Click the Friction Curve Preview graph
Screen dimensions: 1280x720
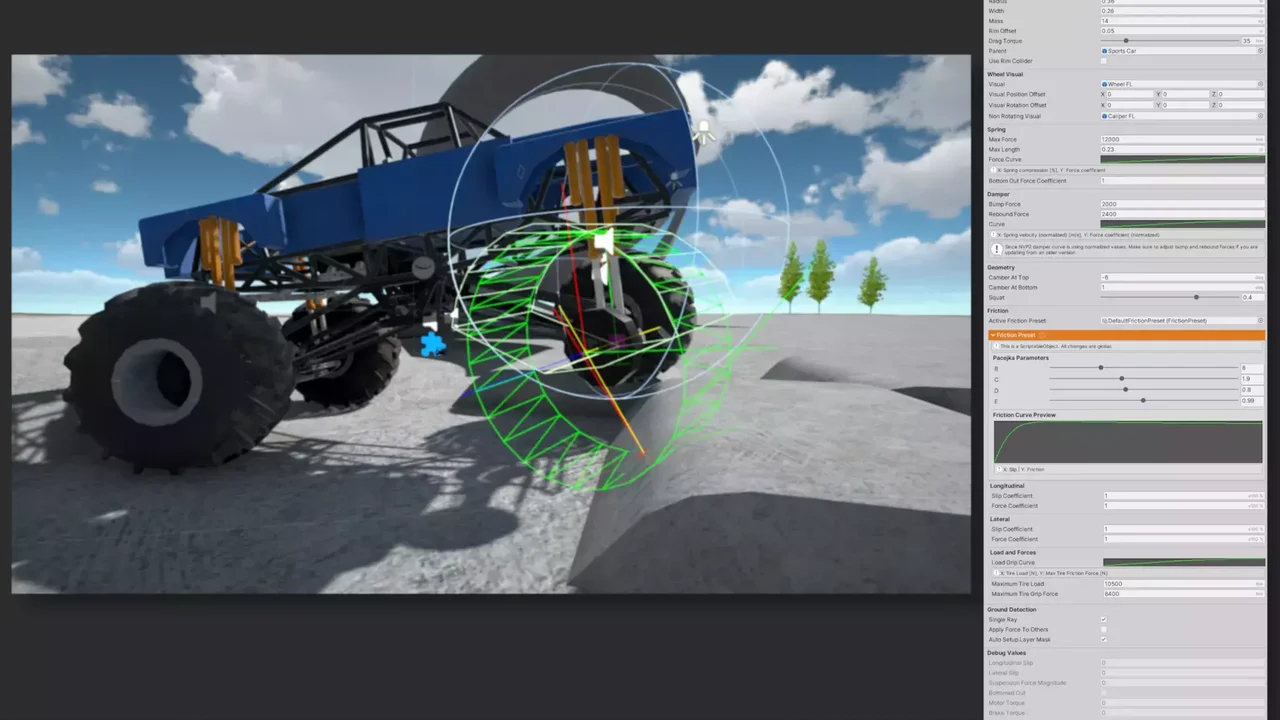pyautogui.click(x=1128, y=442)
